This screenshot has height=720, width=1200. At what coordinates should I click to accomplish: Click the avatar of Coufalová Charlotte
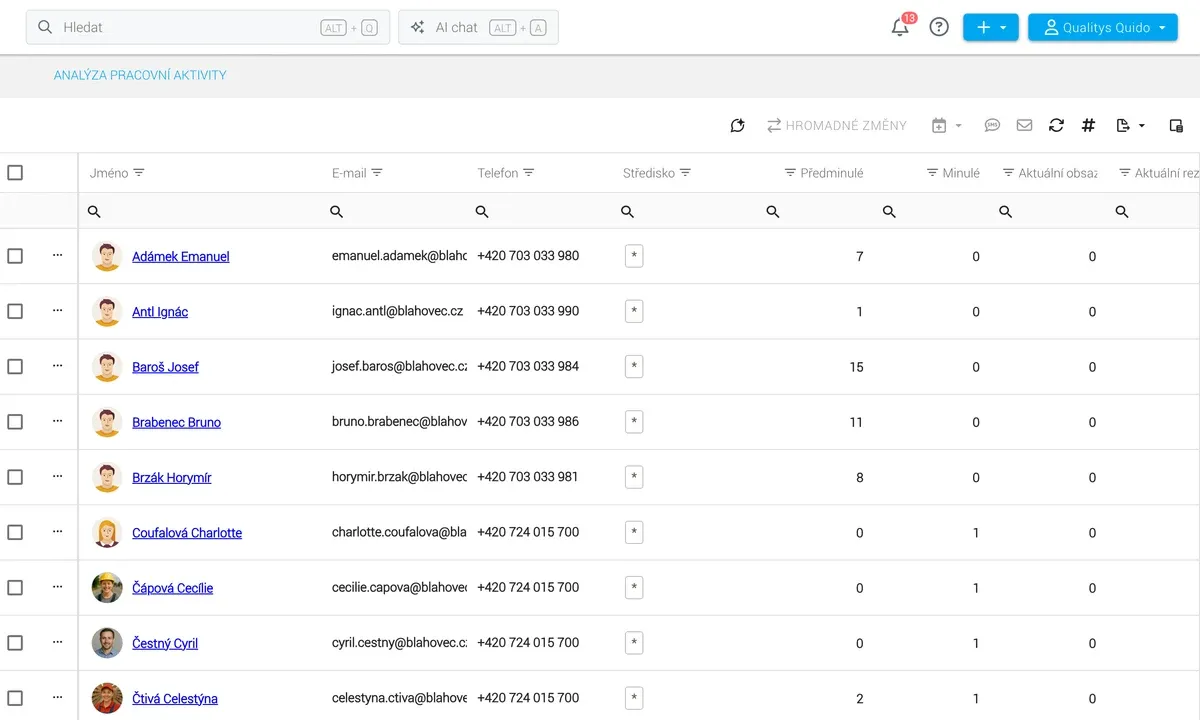(107, 533)
